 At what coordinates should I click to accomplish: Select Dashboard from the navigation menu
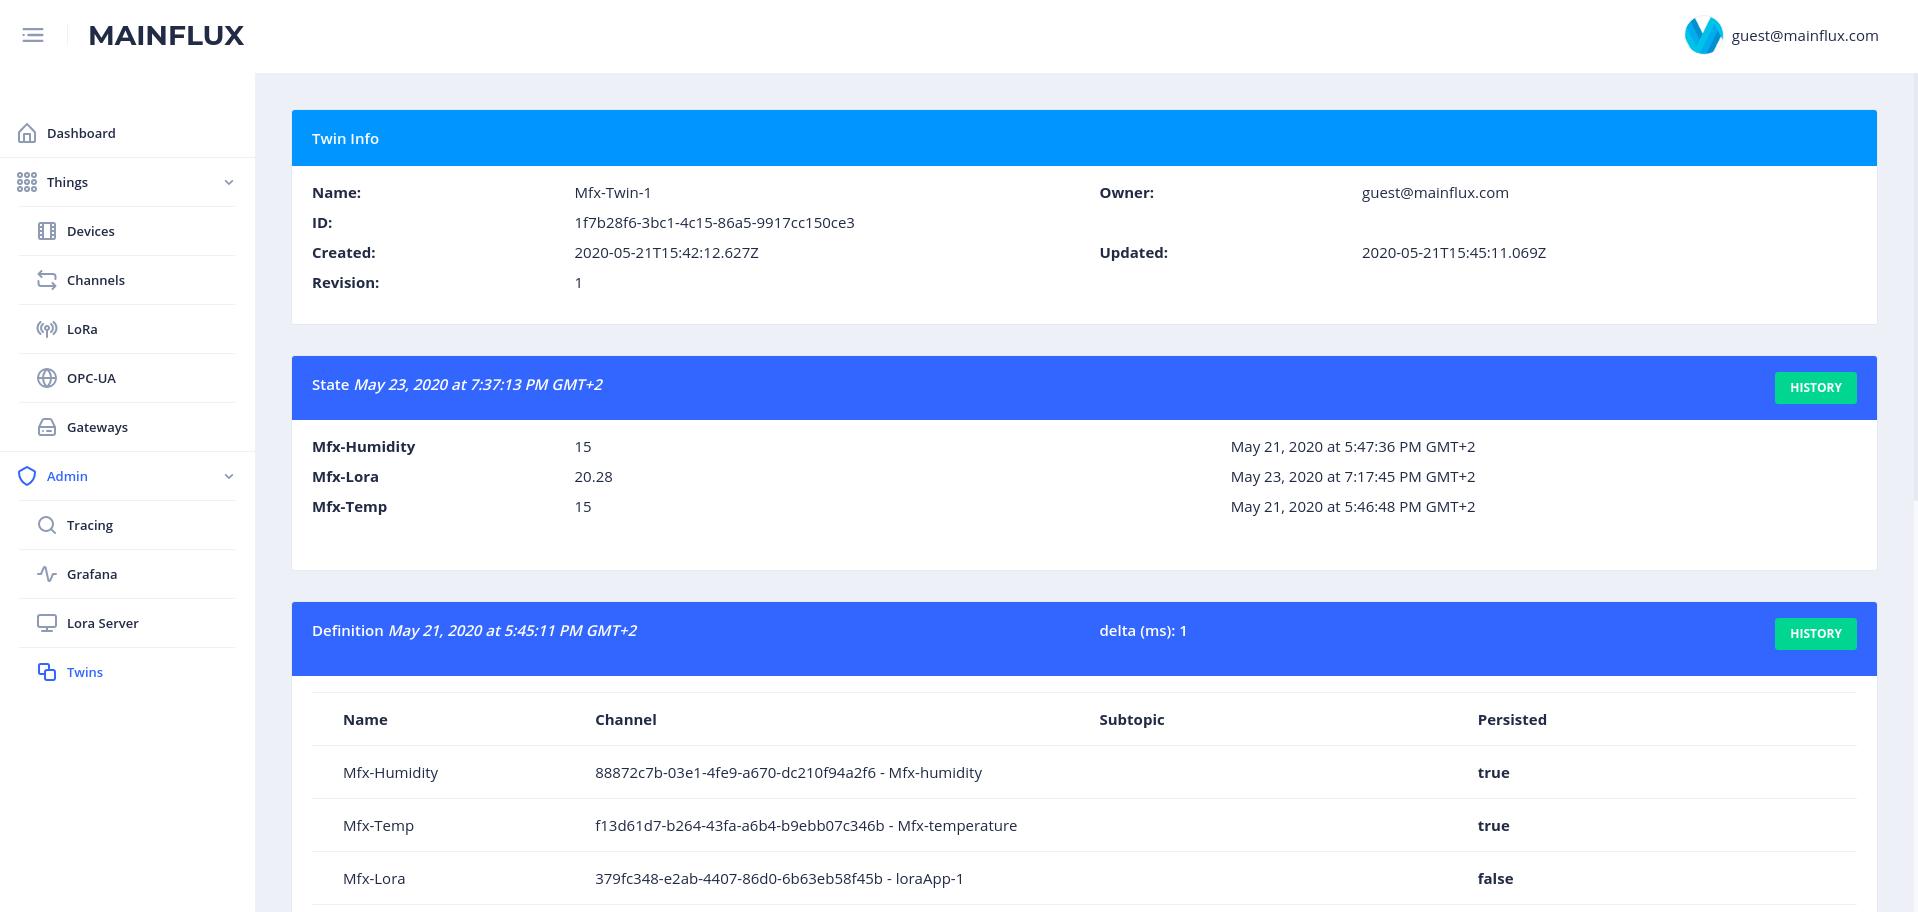point(81,132)
